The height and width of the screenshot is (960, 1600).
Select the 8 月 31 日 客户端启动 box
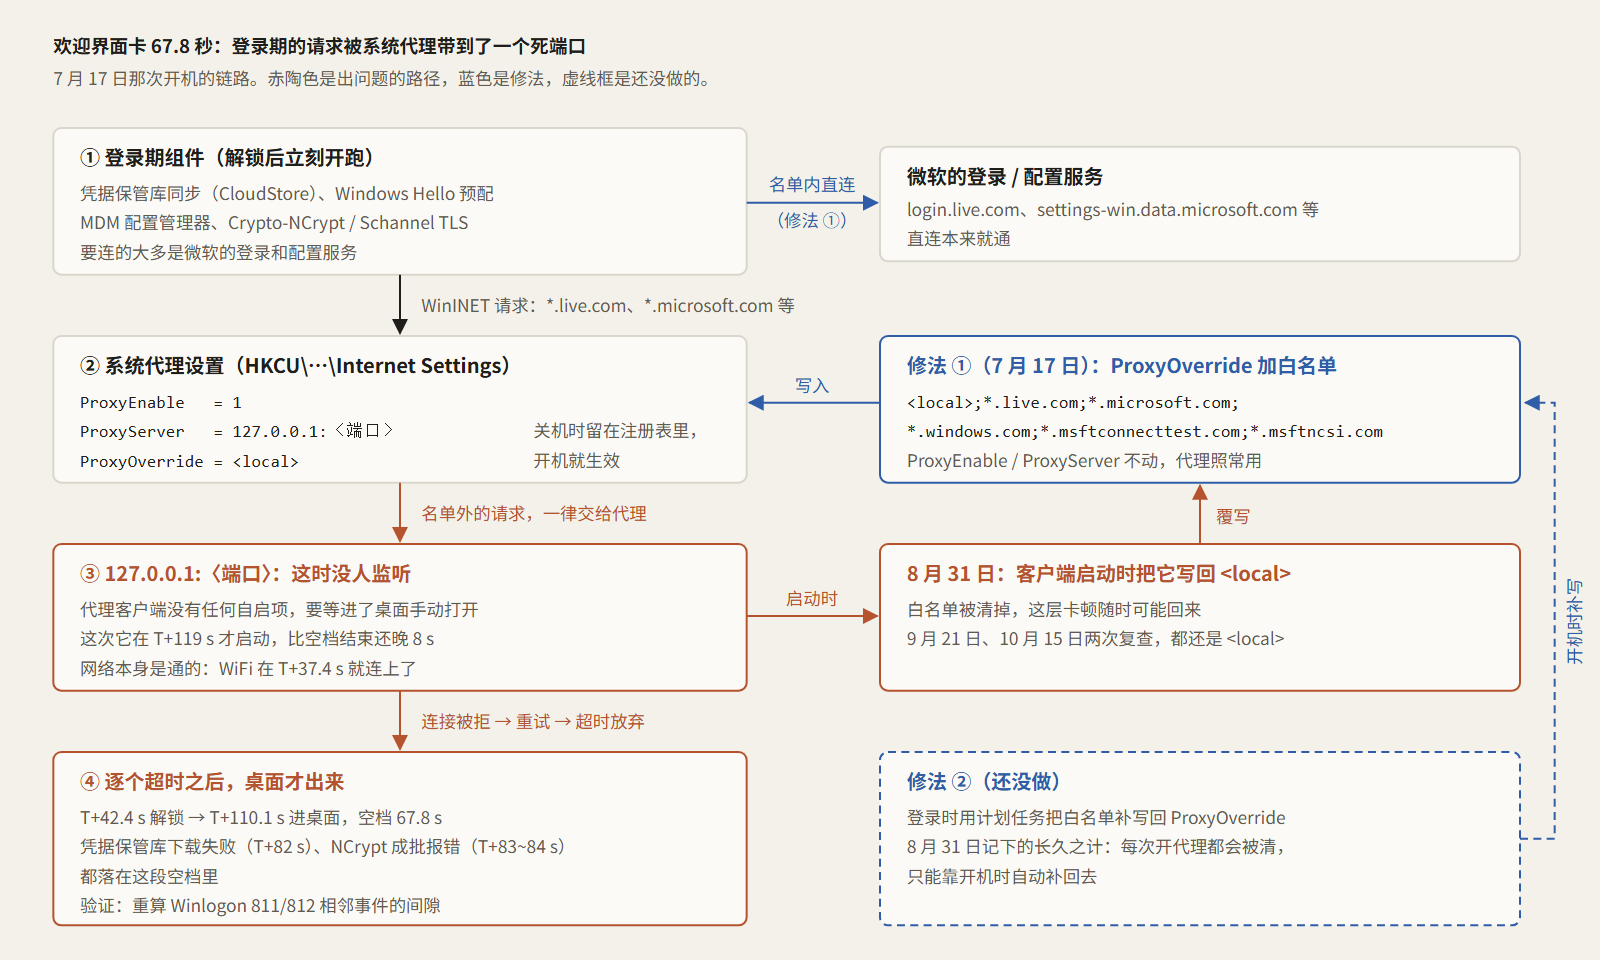(x=1200, y=617)
